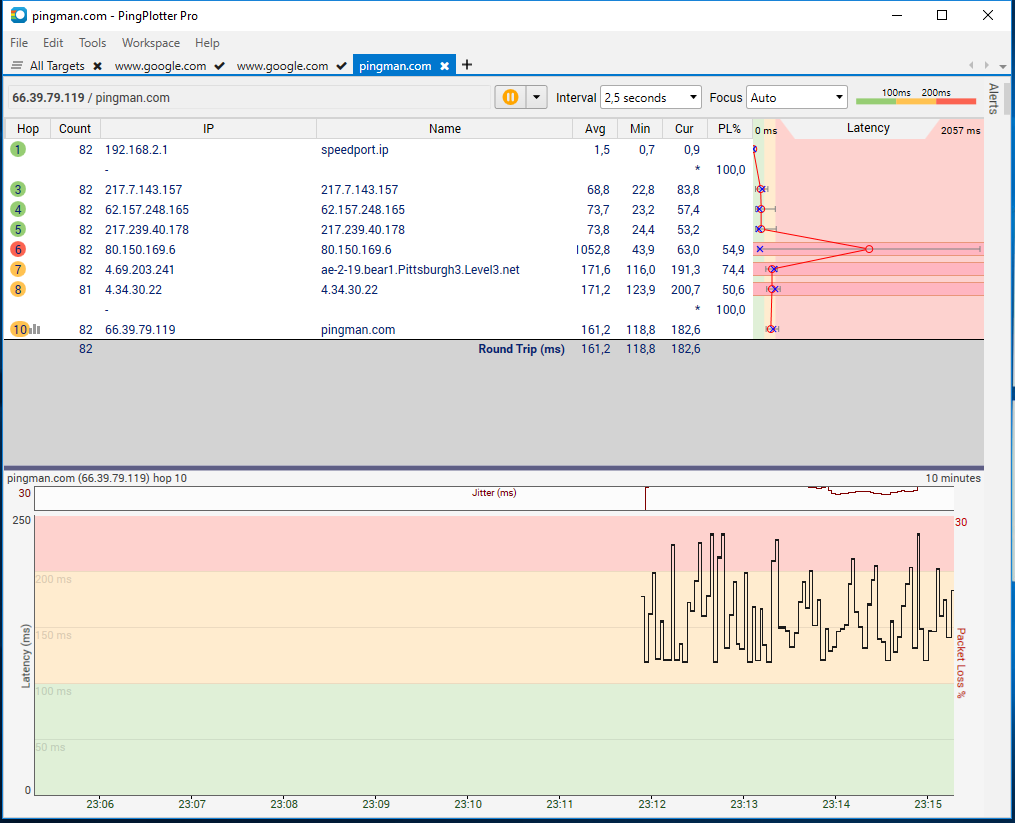
Task: Open the Focus Auto dropdown
Action: pos(796,98)
